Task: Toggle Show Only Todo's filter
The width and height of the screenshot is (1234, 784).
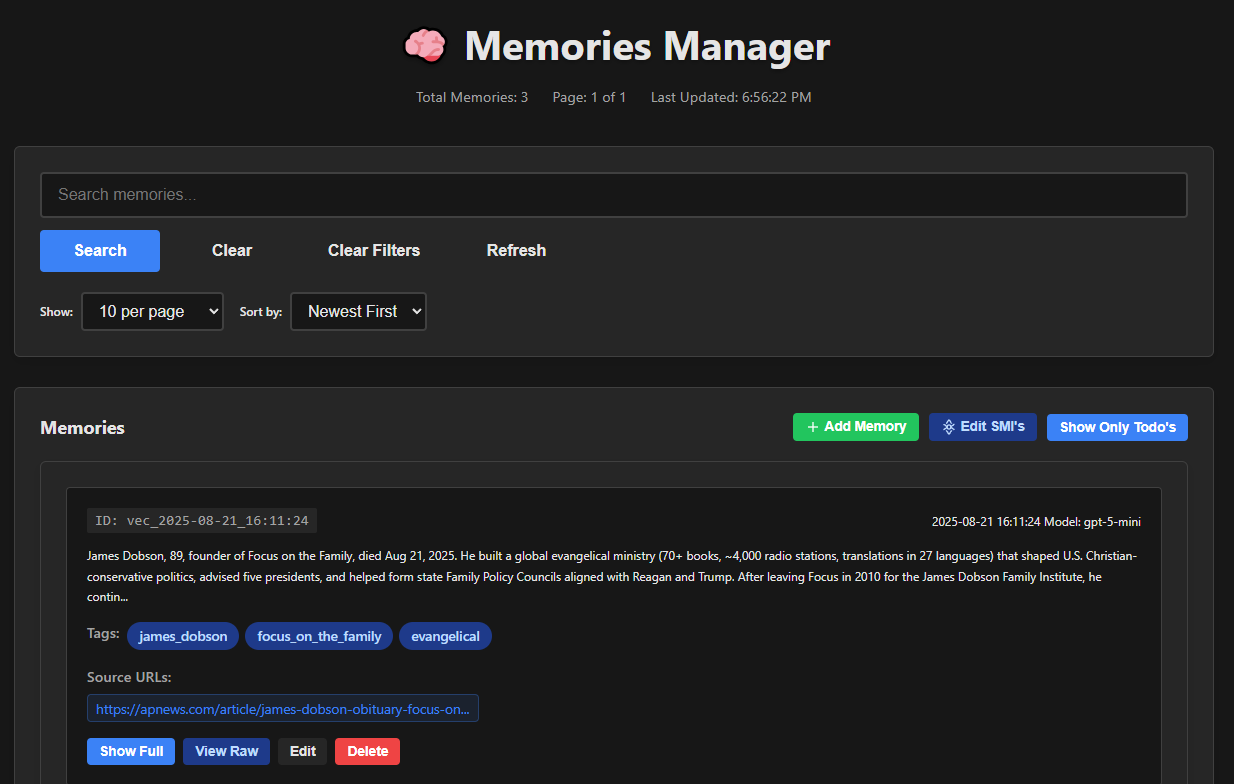Action: coord(1117,427)
